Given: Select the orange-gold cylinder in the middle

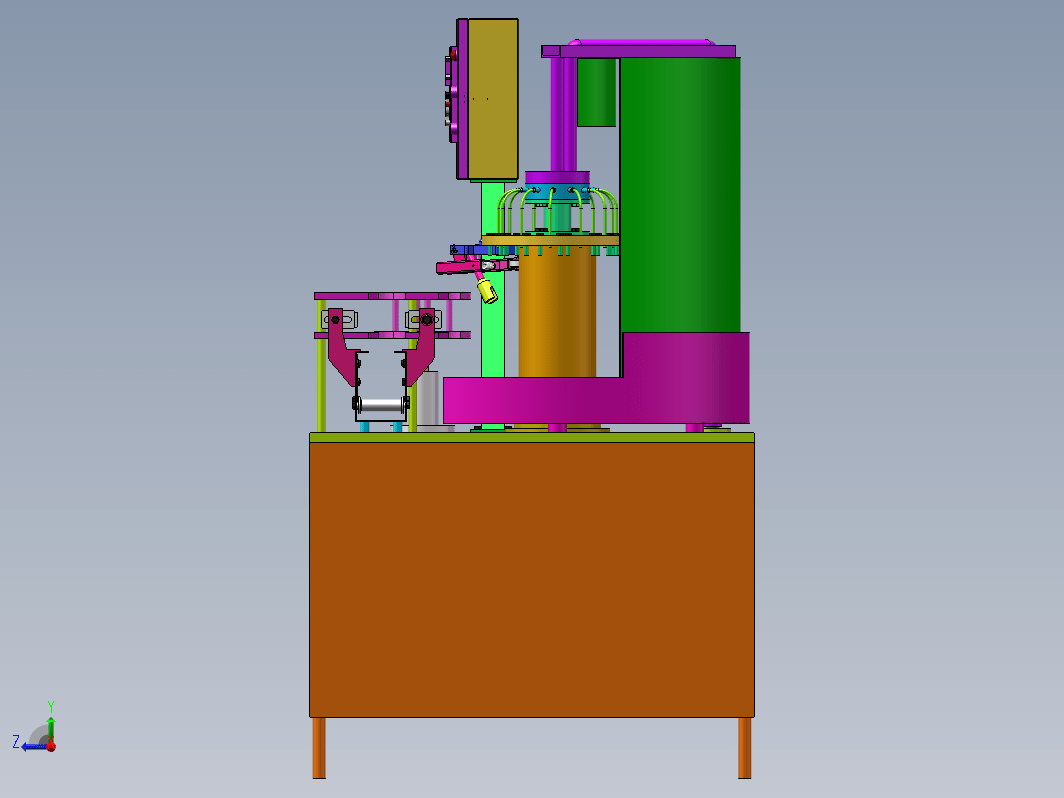Looking at the screenshot, I should pyautogui.click(x=557, y=311).
